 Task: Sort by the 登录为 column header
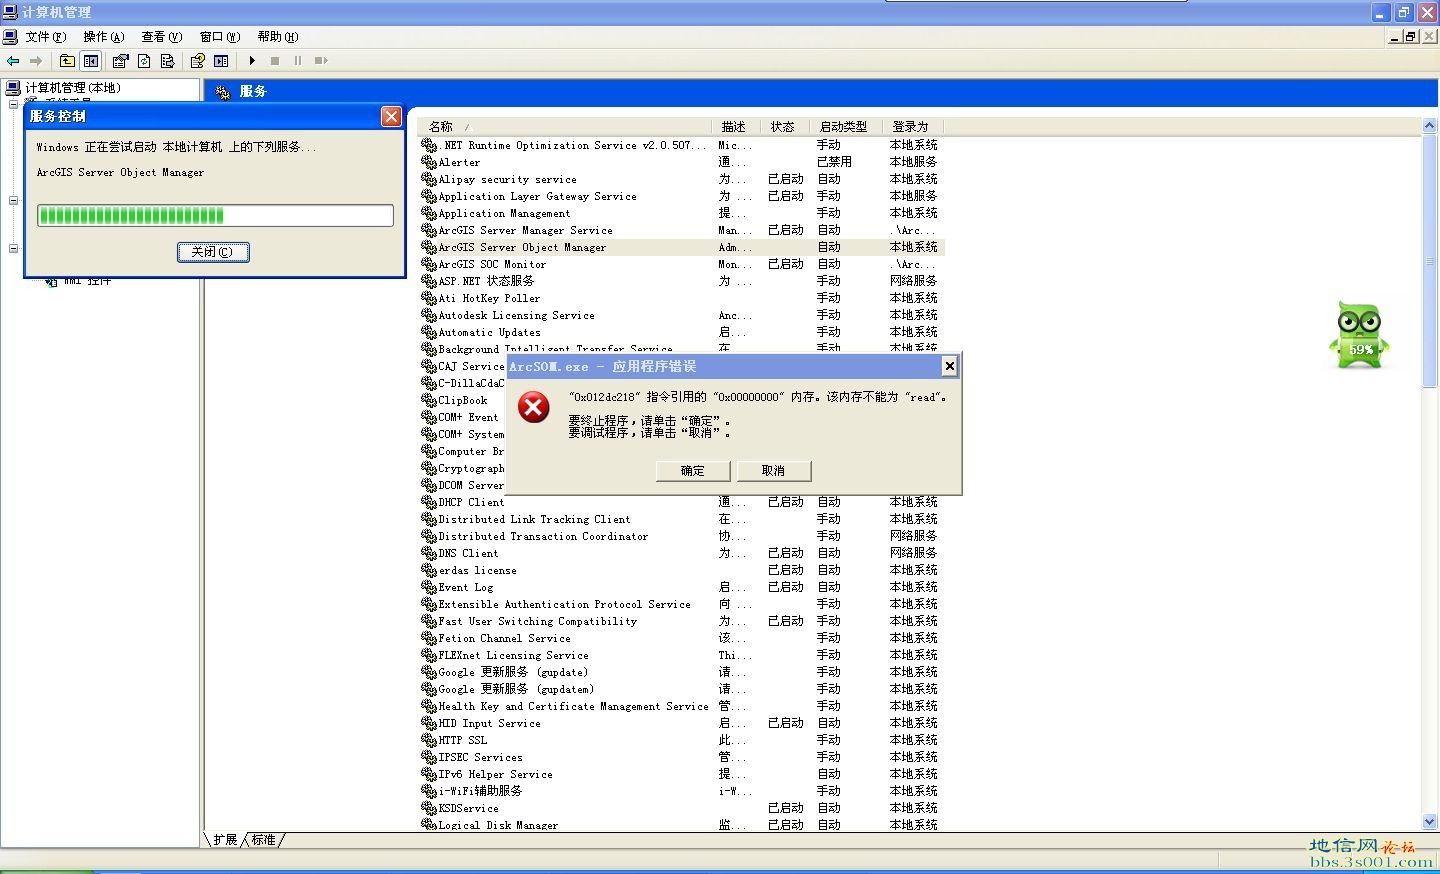(913, 127)
